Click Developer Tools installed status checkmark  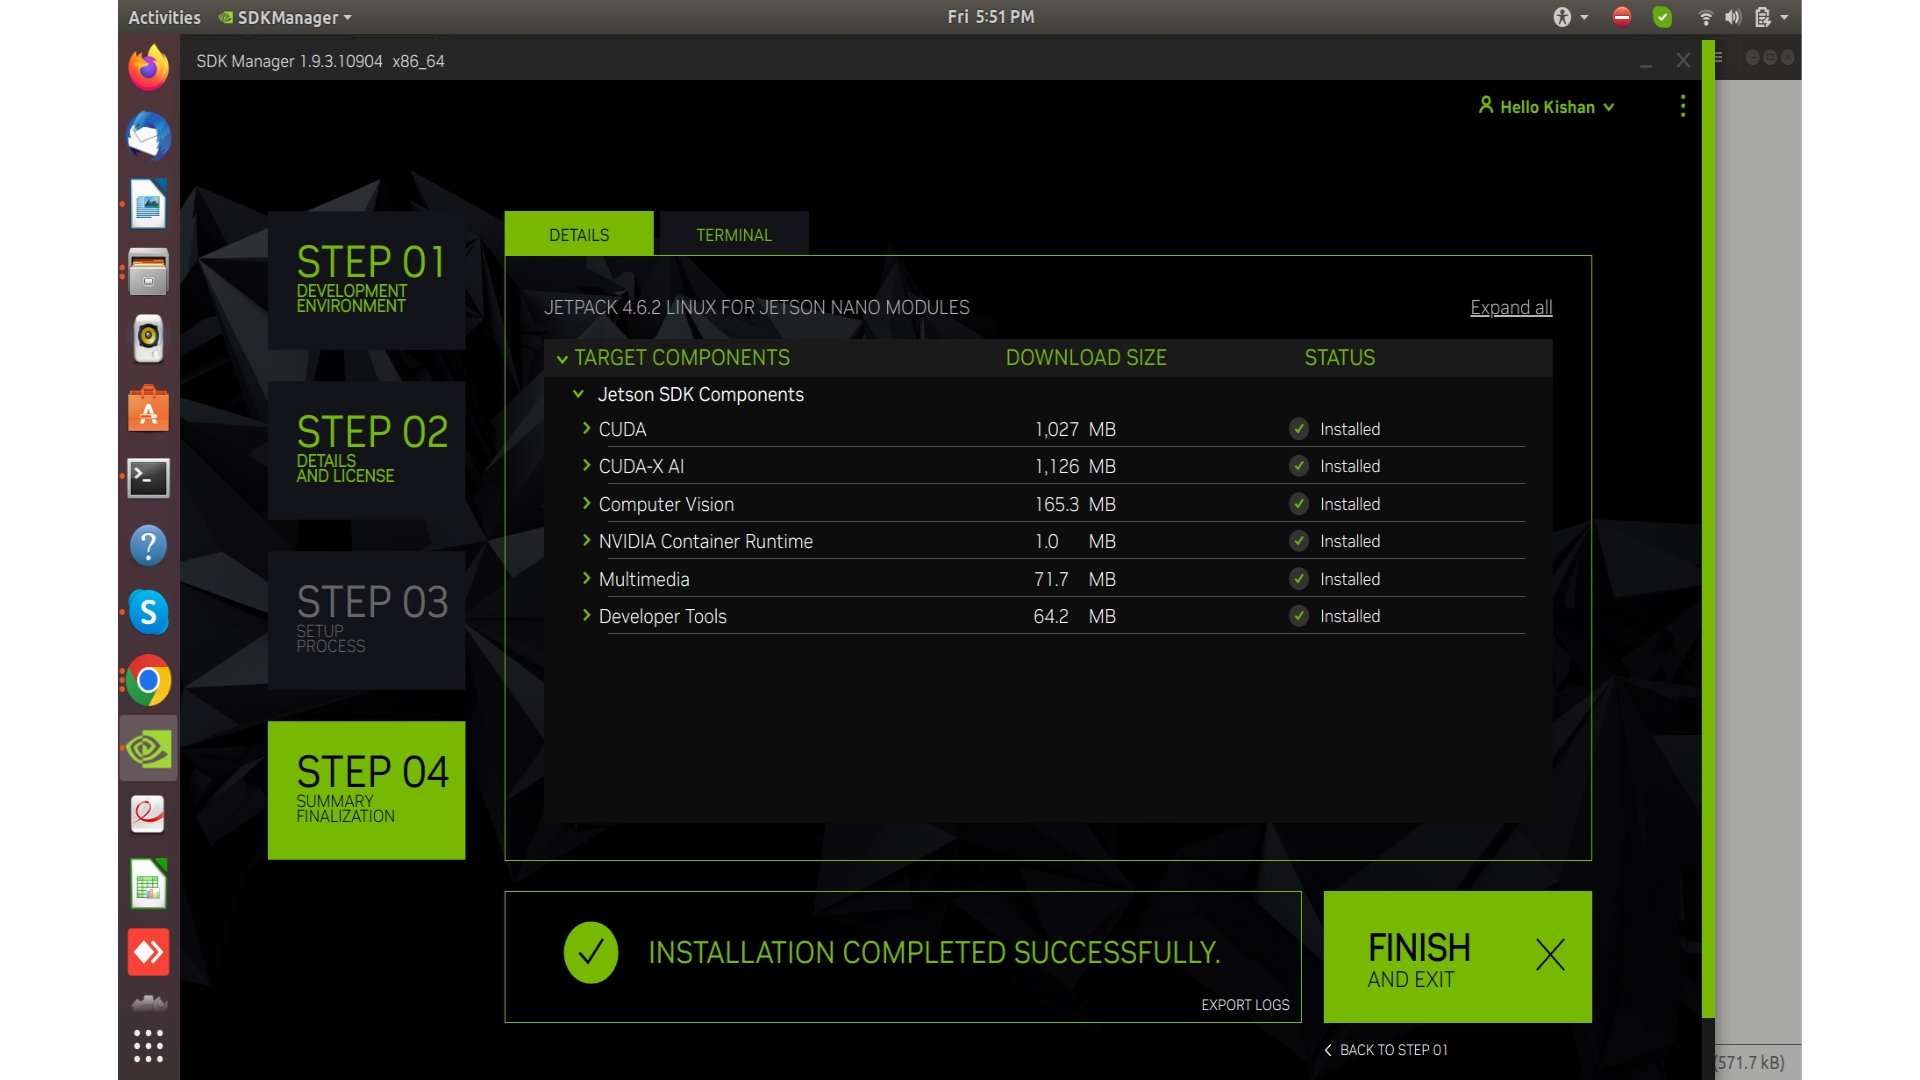1299,616
